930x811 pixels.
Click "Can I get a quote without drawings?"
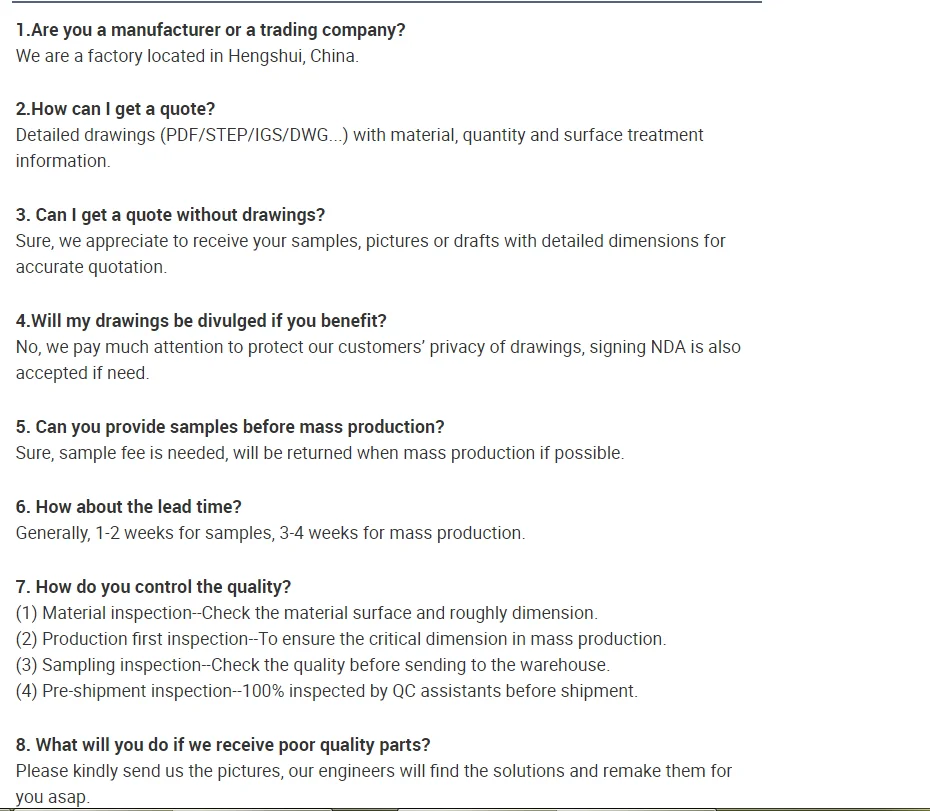[x=170, y=215]
